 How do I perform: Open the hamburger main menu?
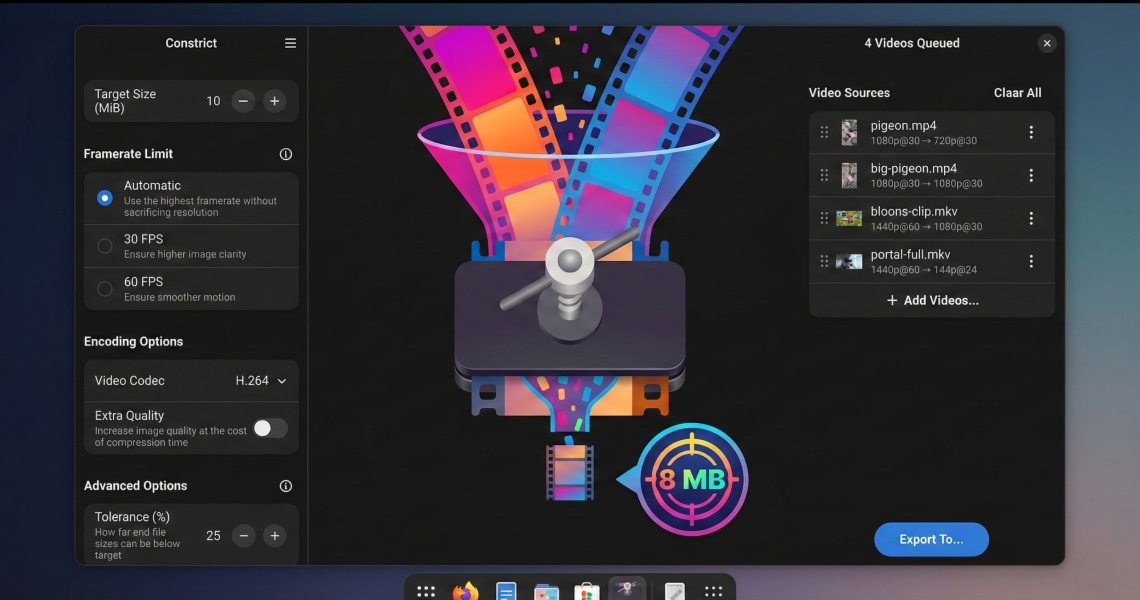point(290,43)
